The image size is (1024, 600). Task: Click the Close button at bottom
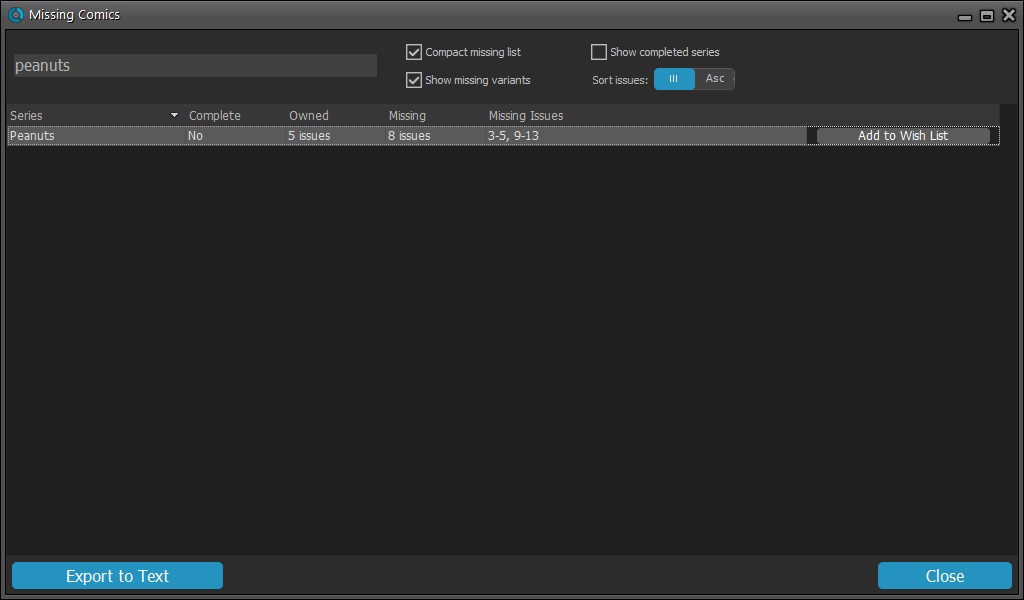point(944,576)
